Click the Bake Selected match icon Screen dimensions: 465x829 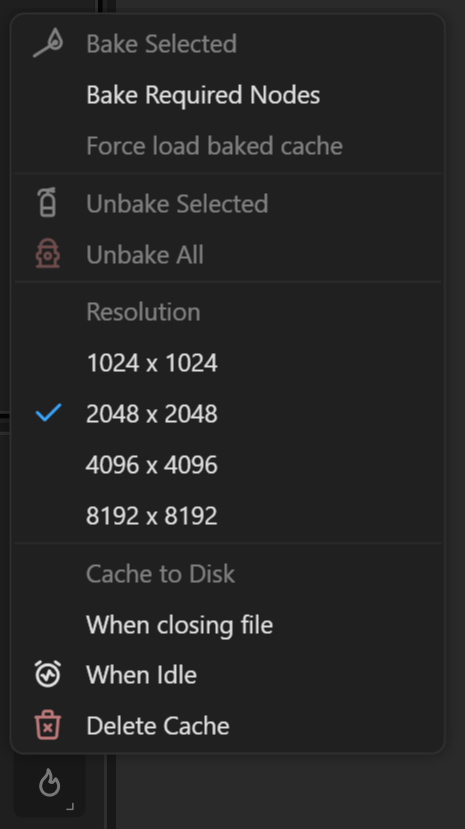pos(48,43)
